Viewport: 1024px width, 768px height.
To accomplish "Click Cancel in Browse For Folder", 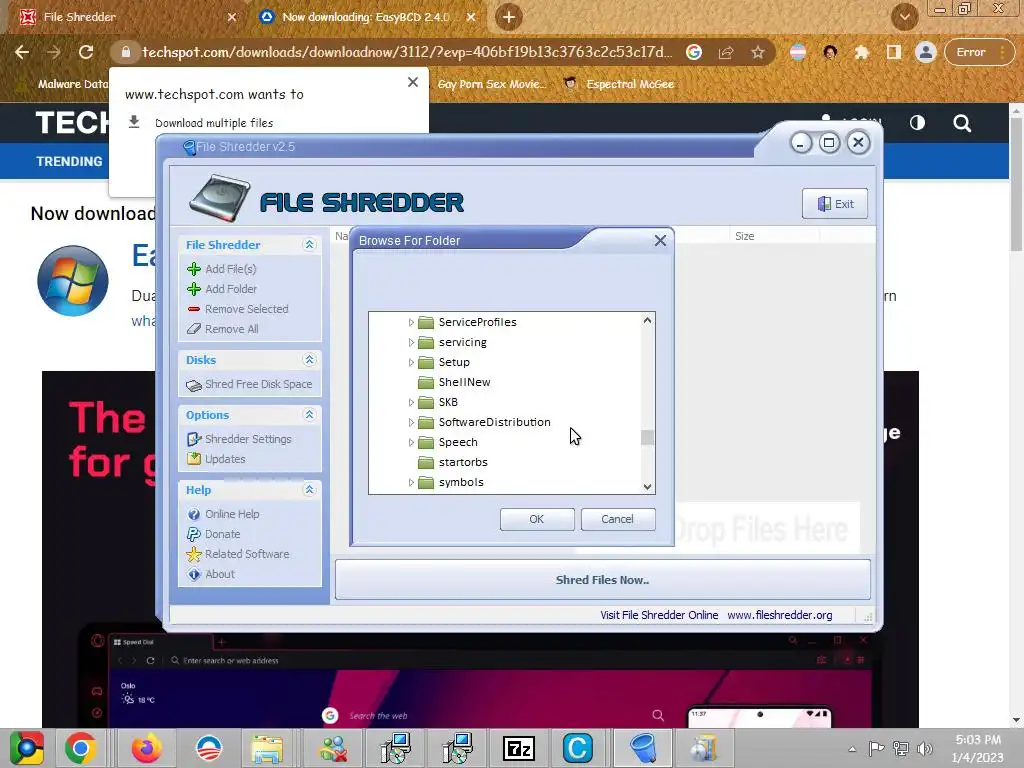I will click(x=618, y=519).
